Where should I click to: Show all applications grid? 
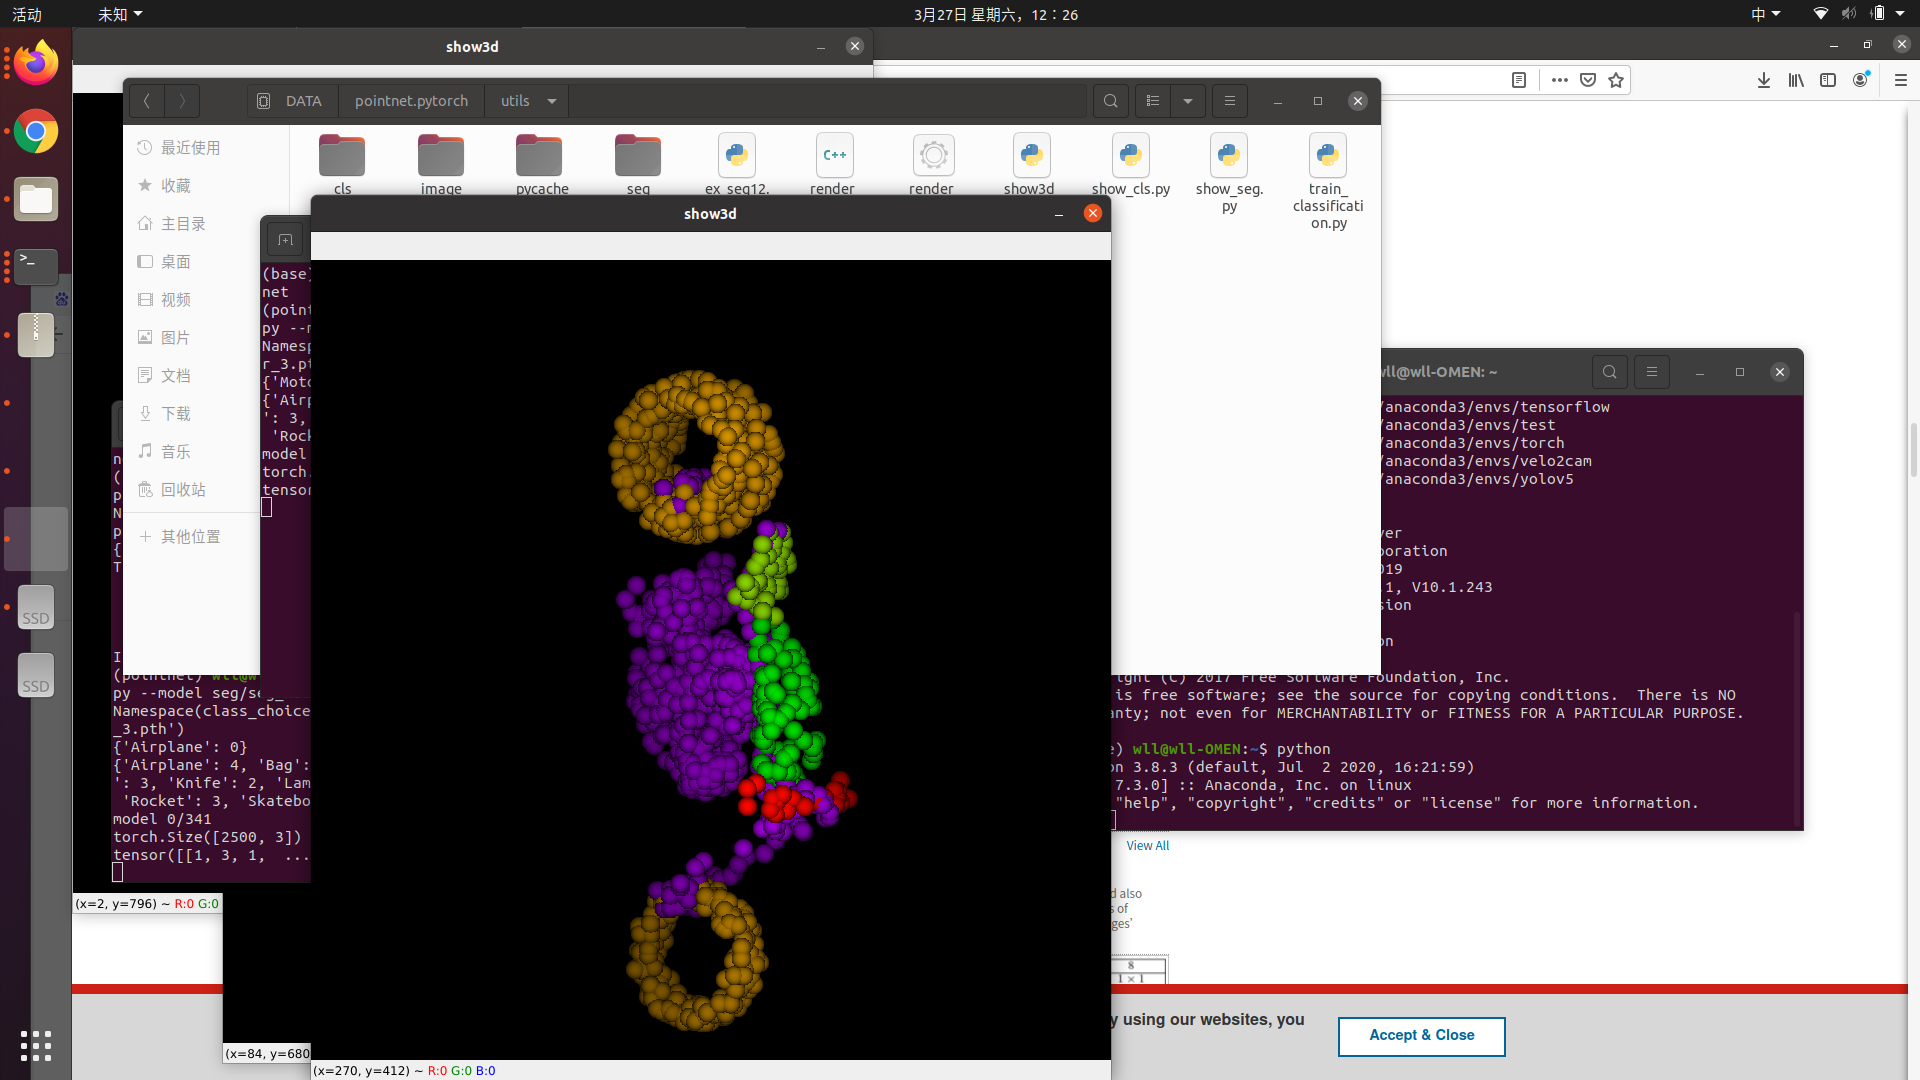coord(36,1046)
